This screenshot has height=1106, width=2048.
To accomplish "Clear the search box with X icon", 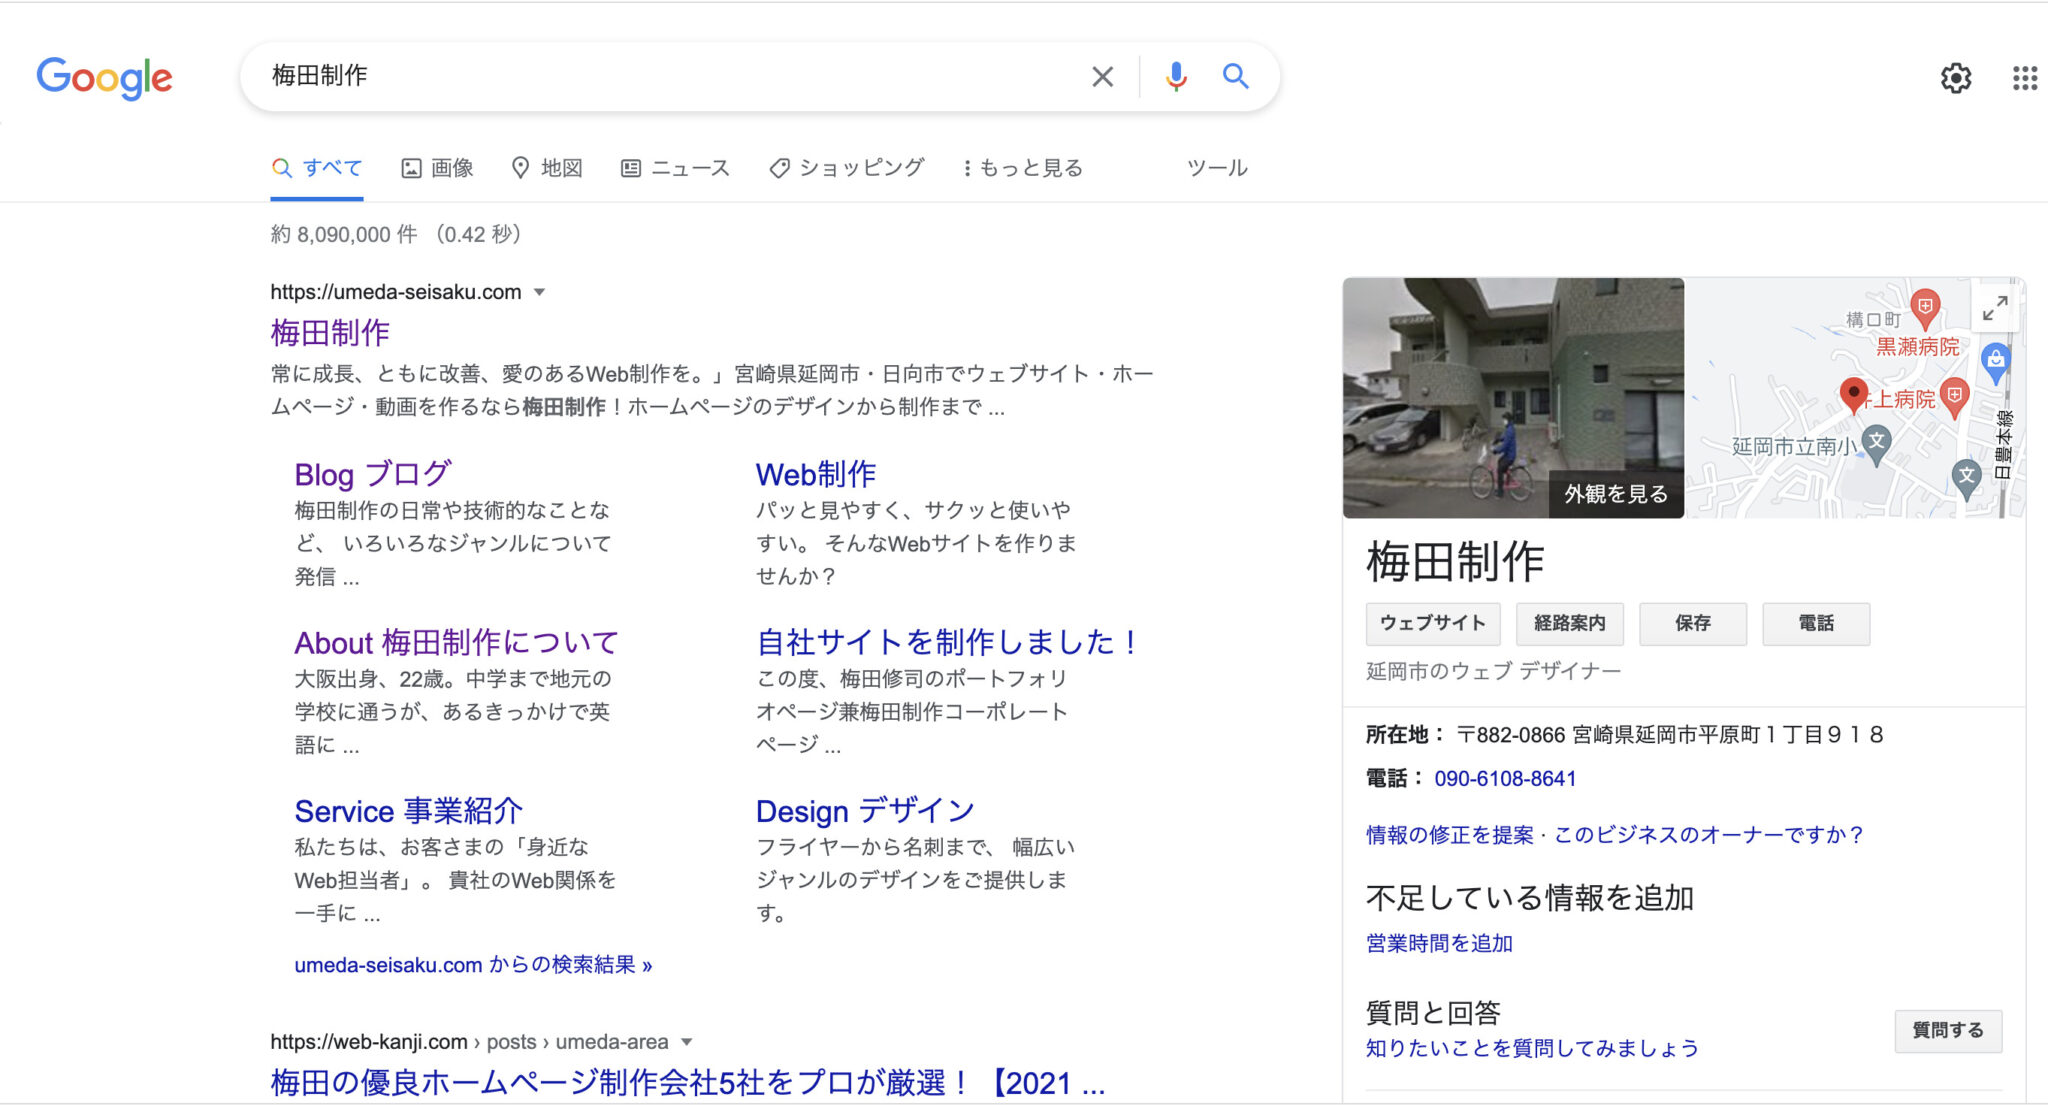I will pyautogui.click(x=1102, y=77).
